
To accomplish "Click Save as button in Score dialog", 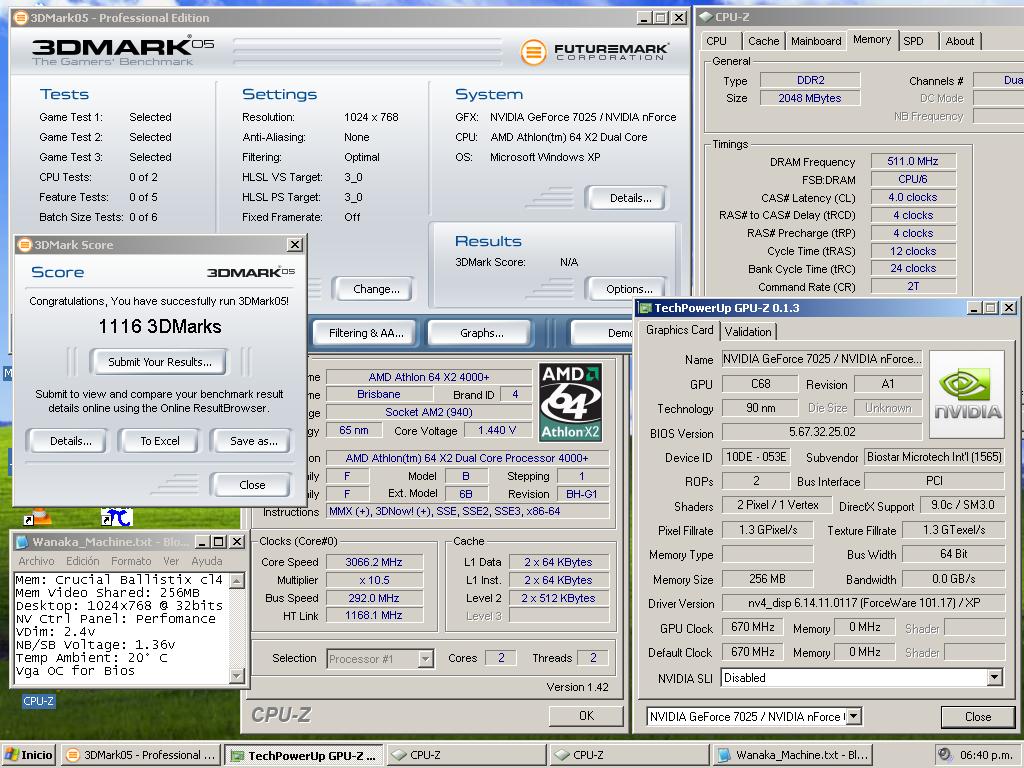I will tap(253, 441).
